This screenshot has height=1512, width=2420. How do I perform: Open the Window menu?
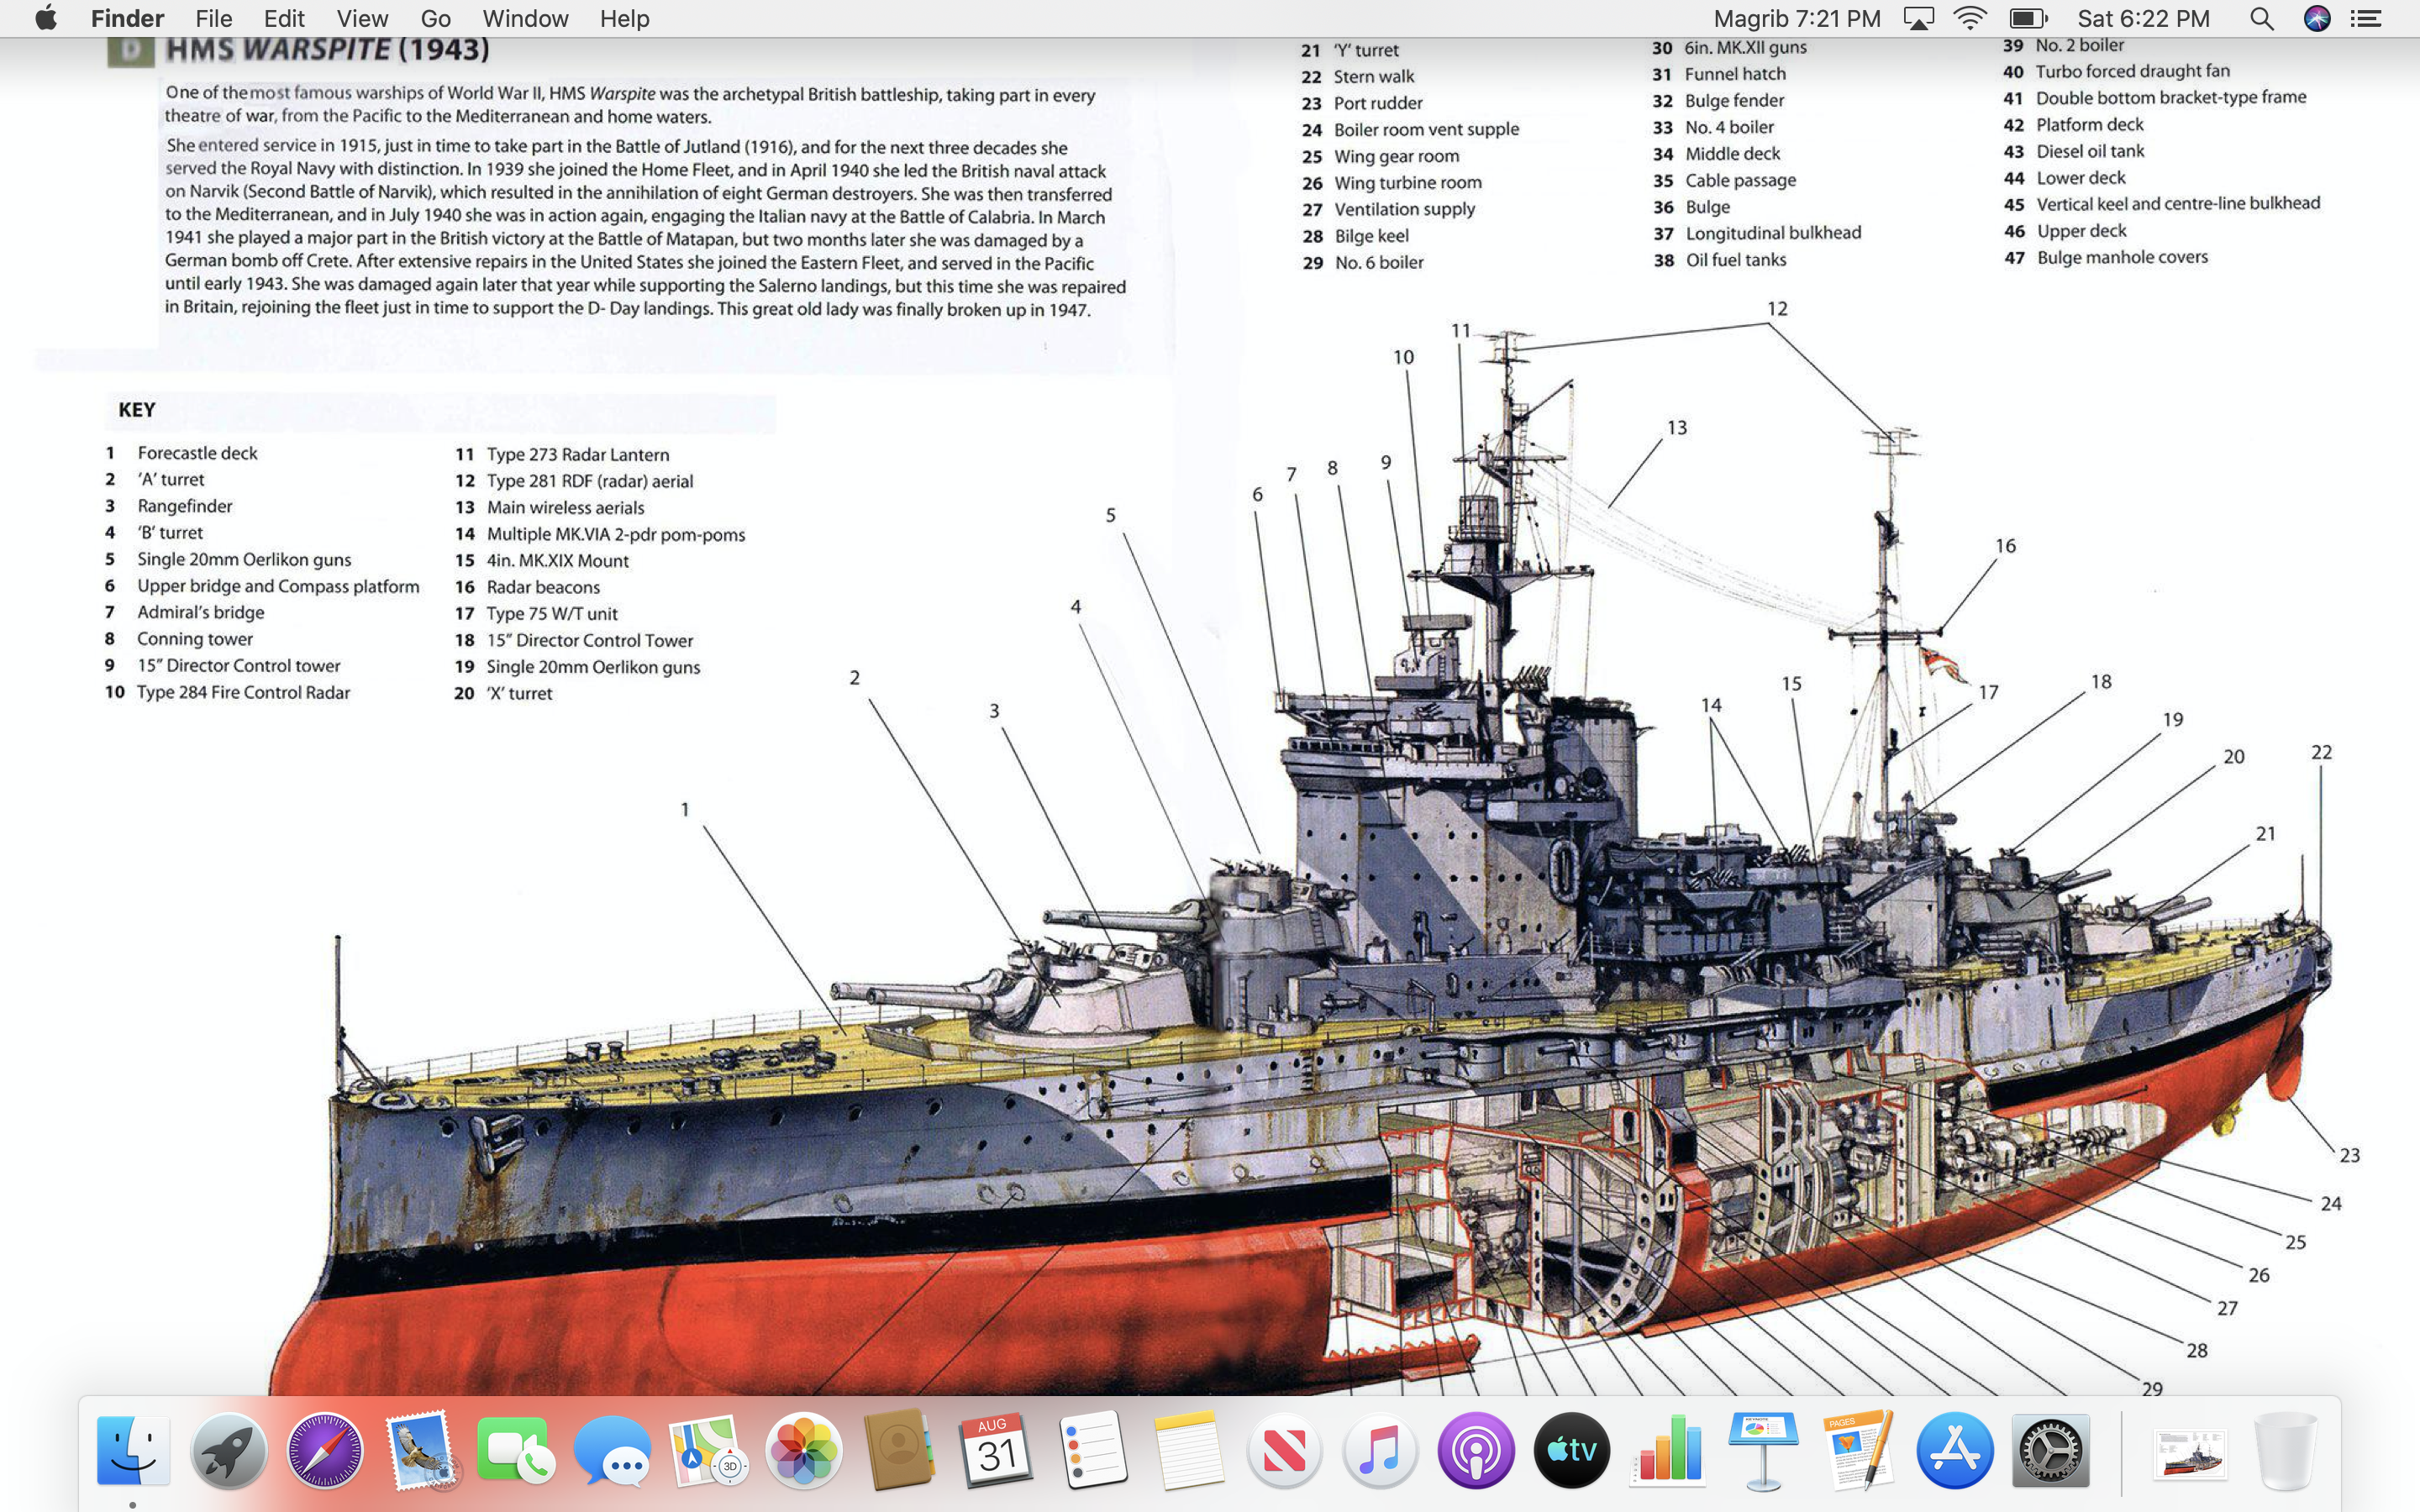point(525,18)
